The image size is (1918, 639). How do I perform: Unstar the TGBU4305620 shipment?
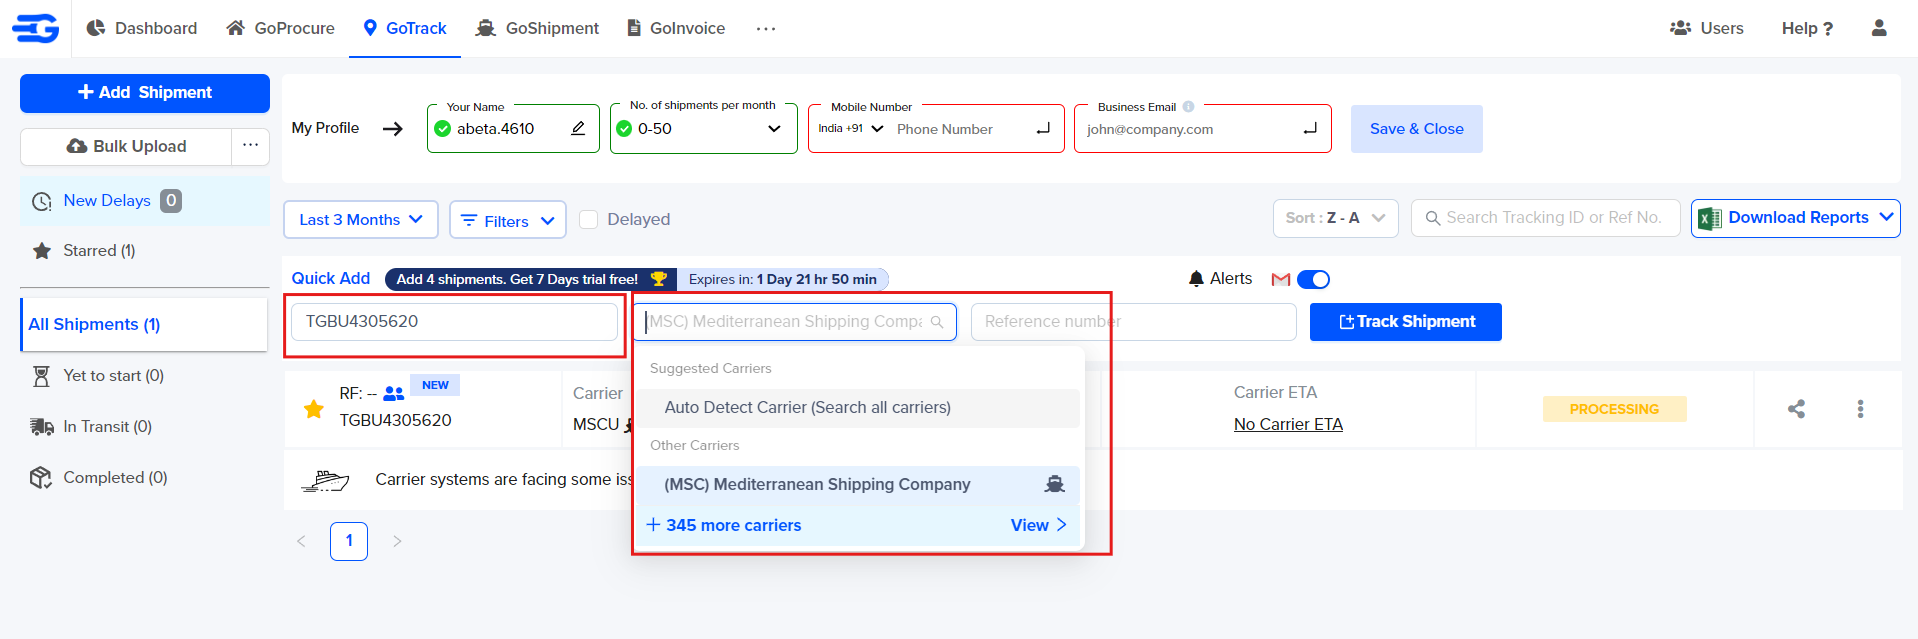click(x=314, y=408)
